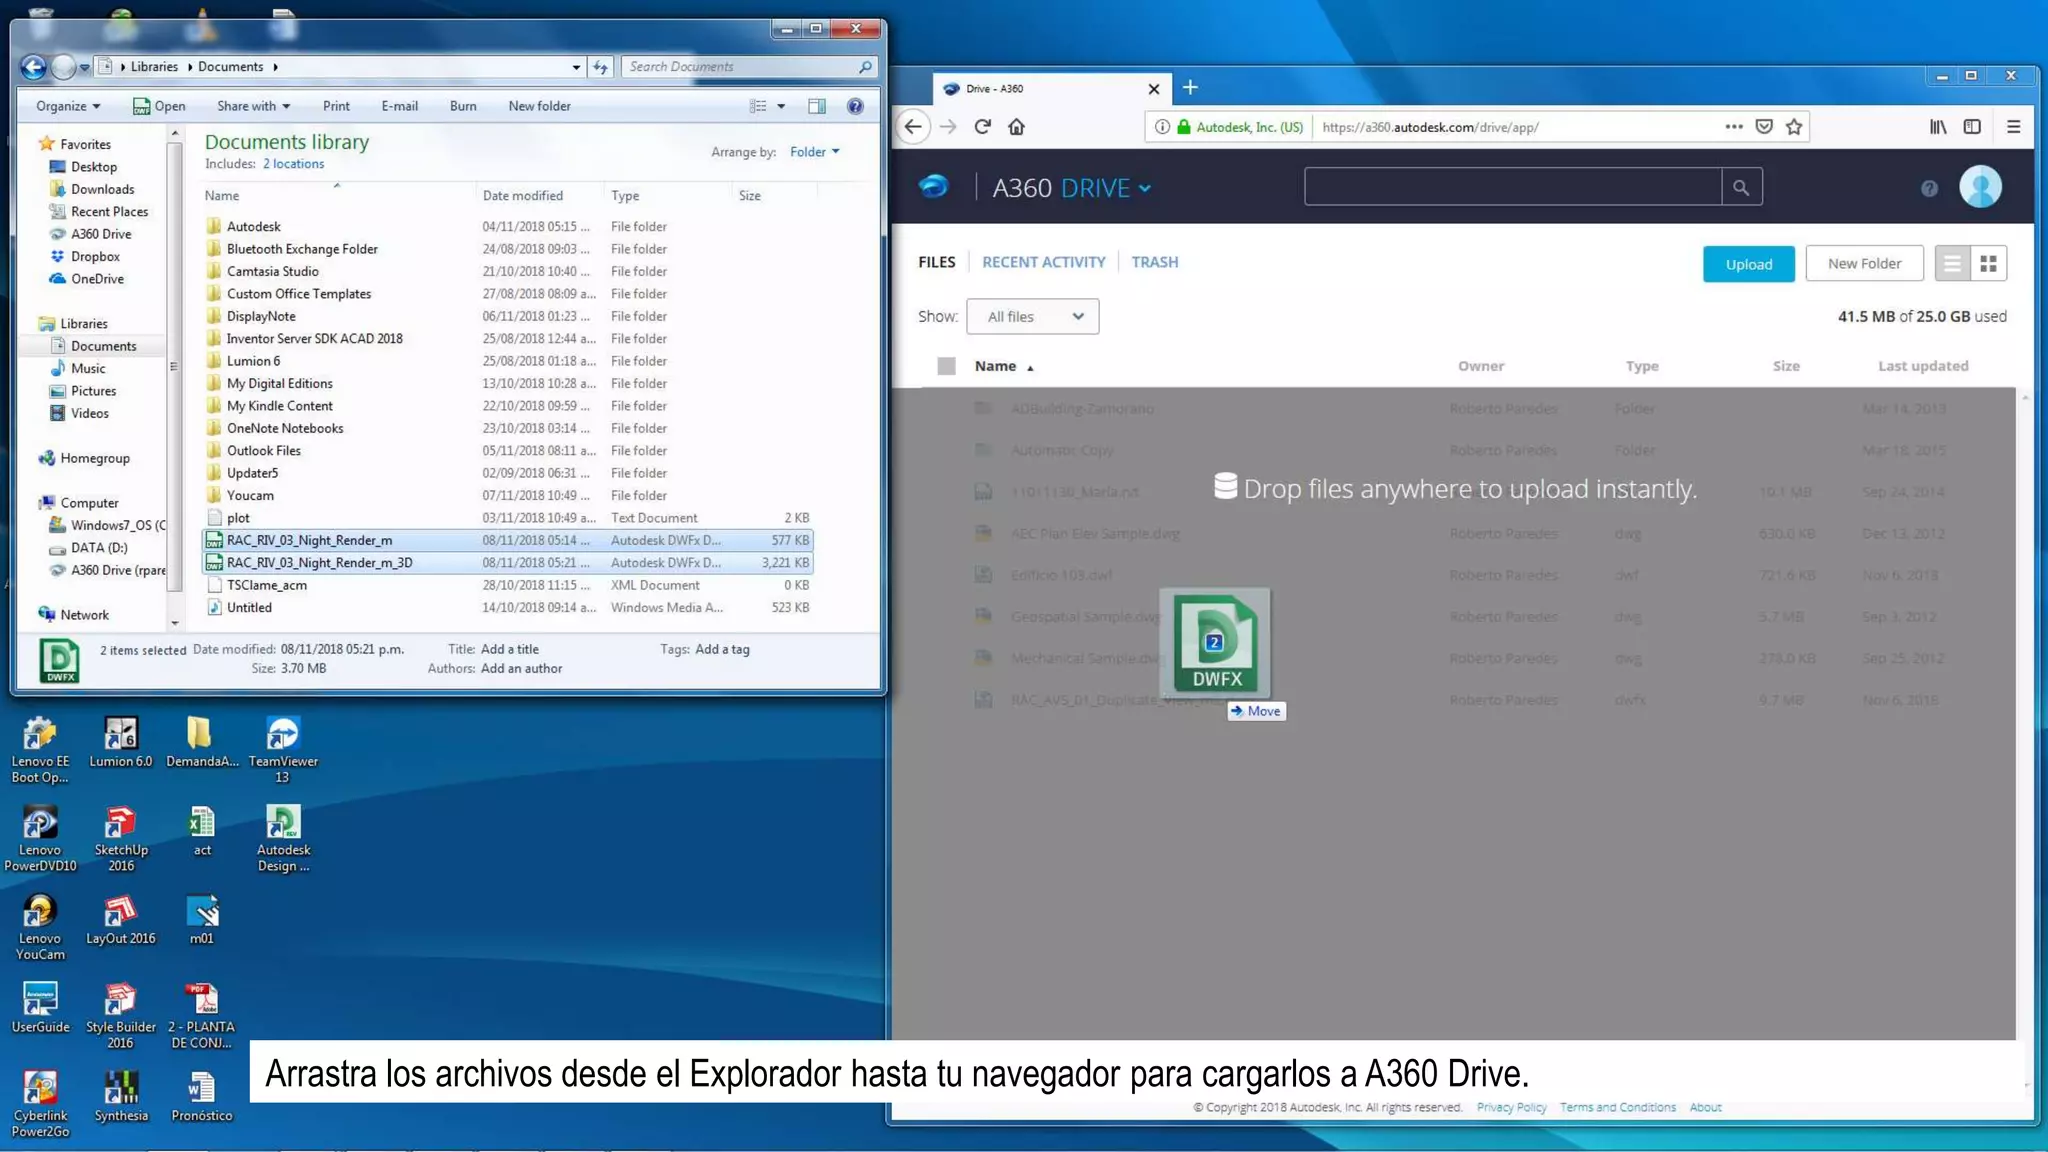Click the Drive - A360 browser tab

[1050, 89]
